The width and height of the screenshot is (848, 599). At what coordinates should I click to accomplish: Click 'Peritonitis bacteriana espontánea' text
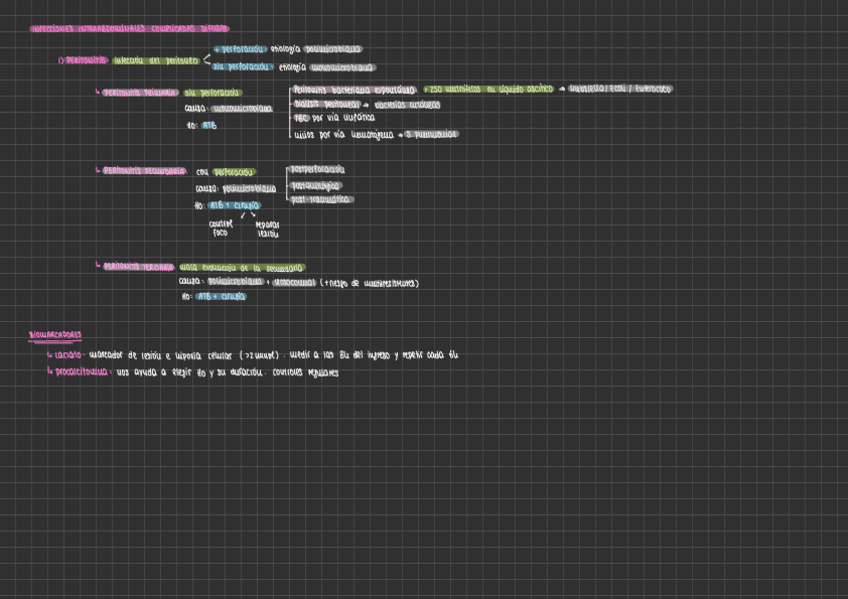[x=354, y=90]
